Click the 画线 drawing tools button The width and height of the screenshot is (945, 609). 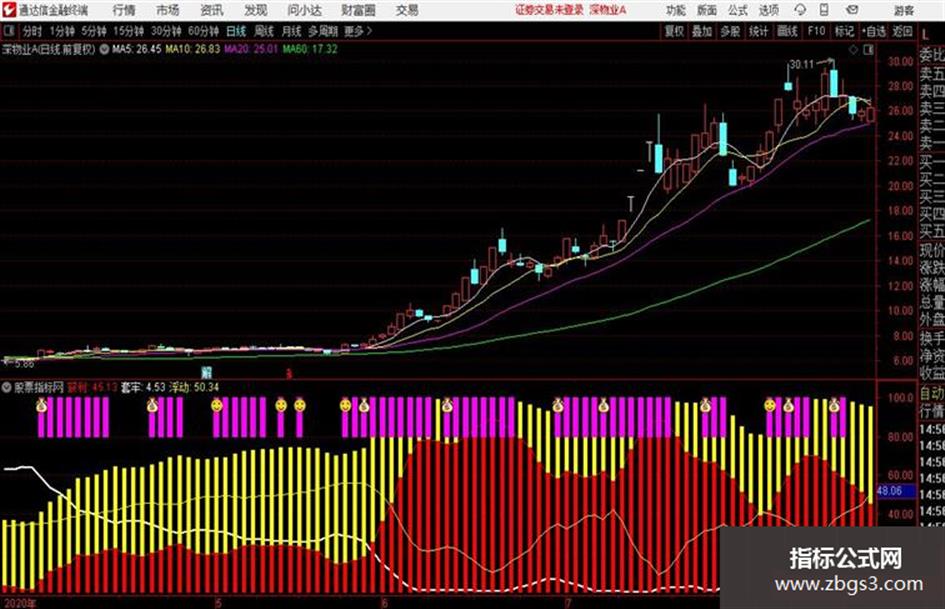tap(787, 31)
